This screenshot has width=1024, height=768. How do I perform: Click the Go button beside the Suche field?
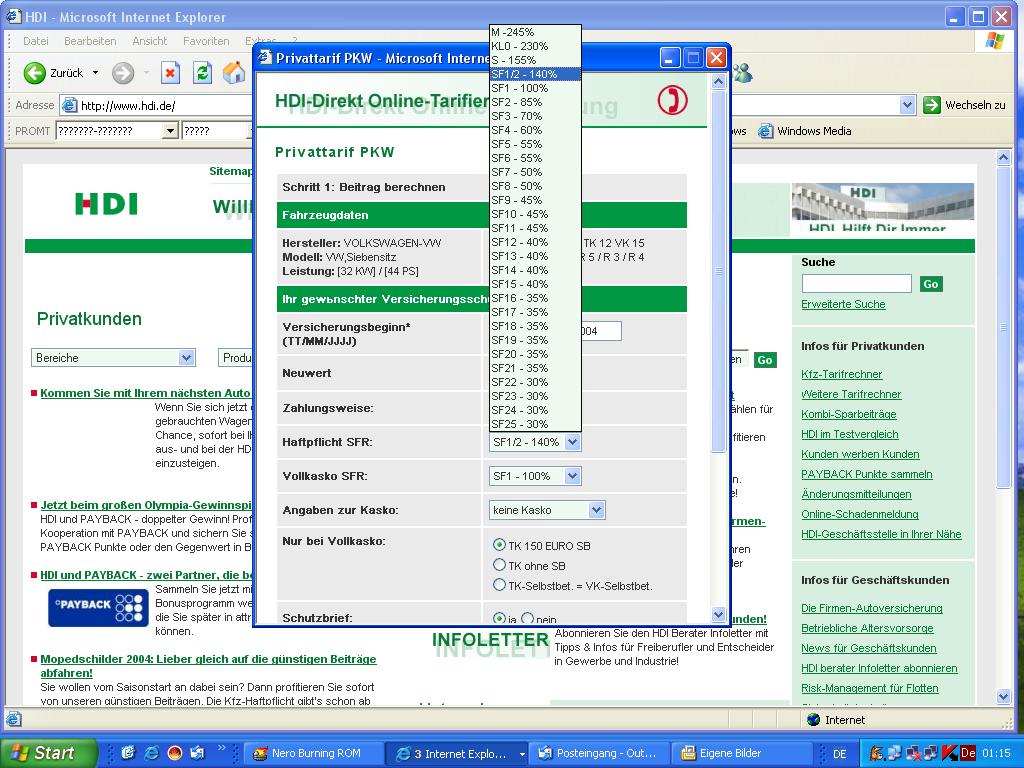931,284
